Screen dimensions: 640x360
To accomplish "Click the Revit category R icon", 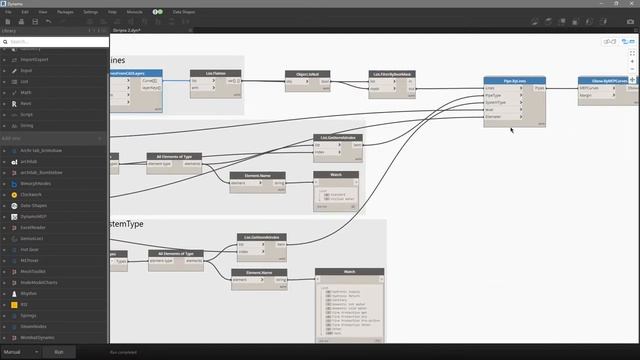I will (x=14, y=104).
